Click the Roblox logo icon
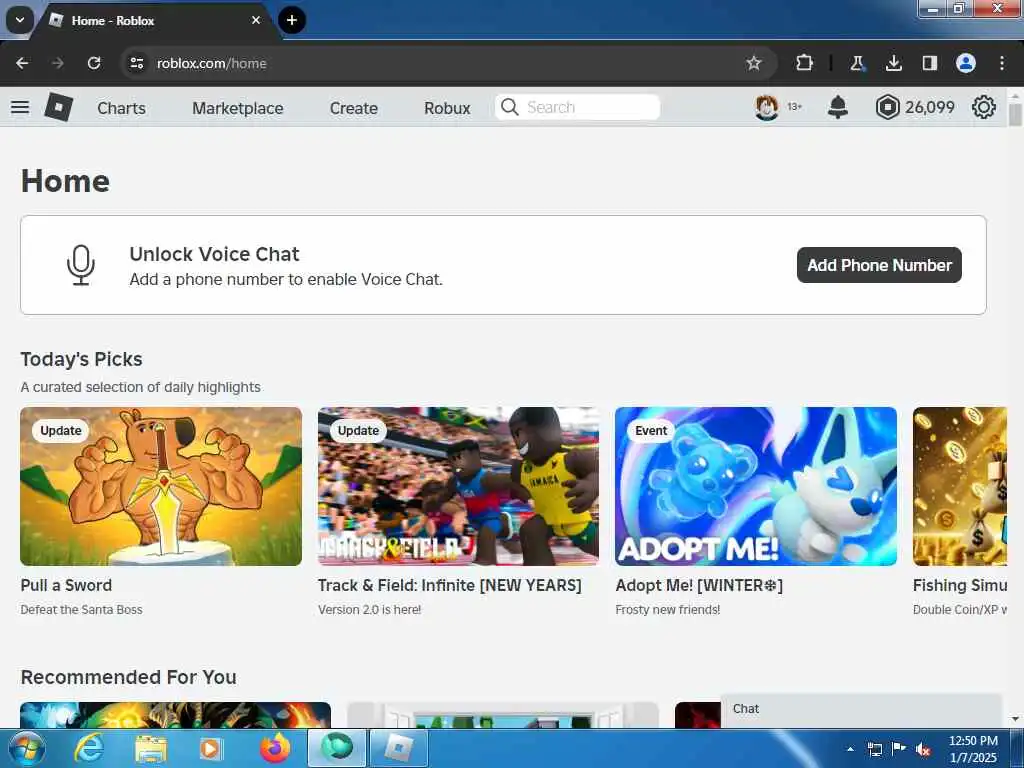 point(59,107)
